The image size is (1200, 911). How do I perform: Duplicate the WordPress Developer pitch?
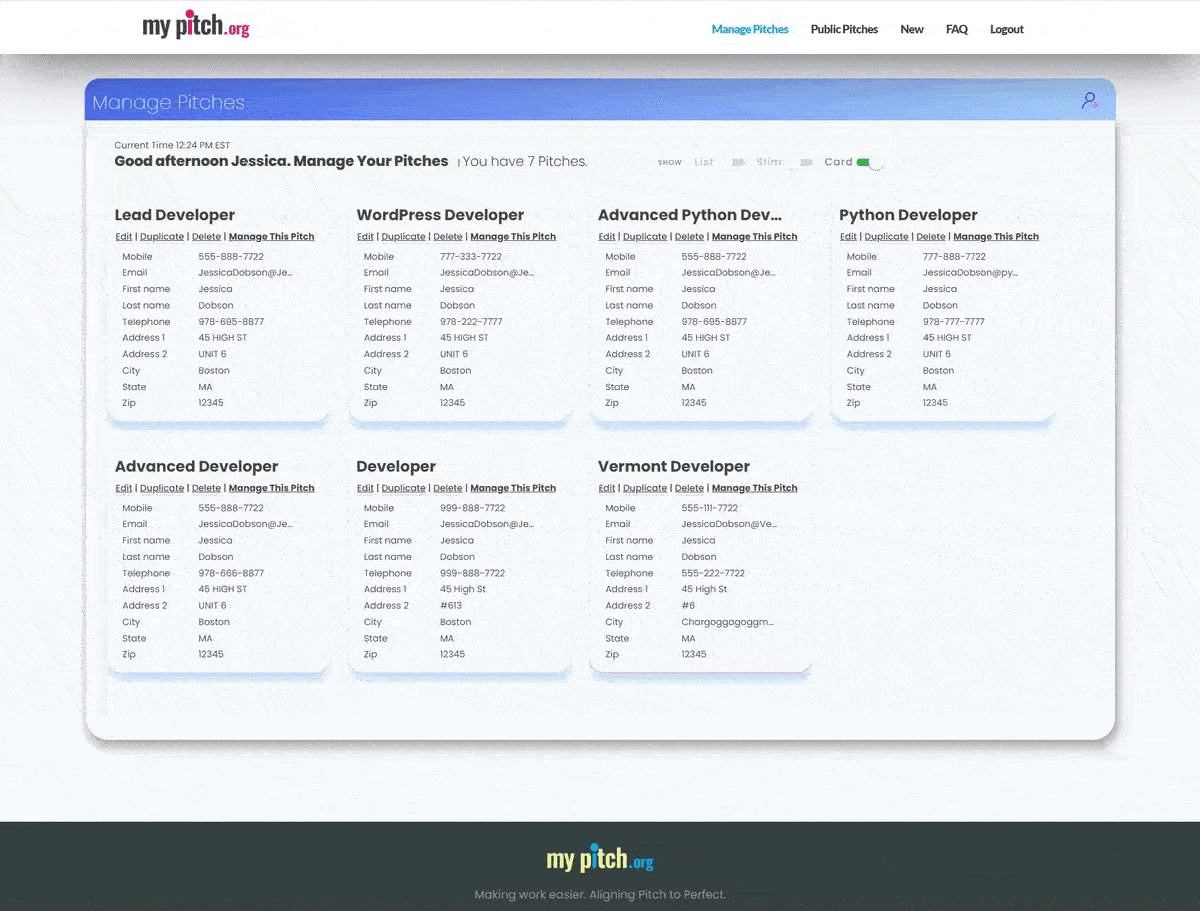(x=403, y=236)
